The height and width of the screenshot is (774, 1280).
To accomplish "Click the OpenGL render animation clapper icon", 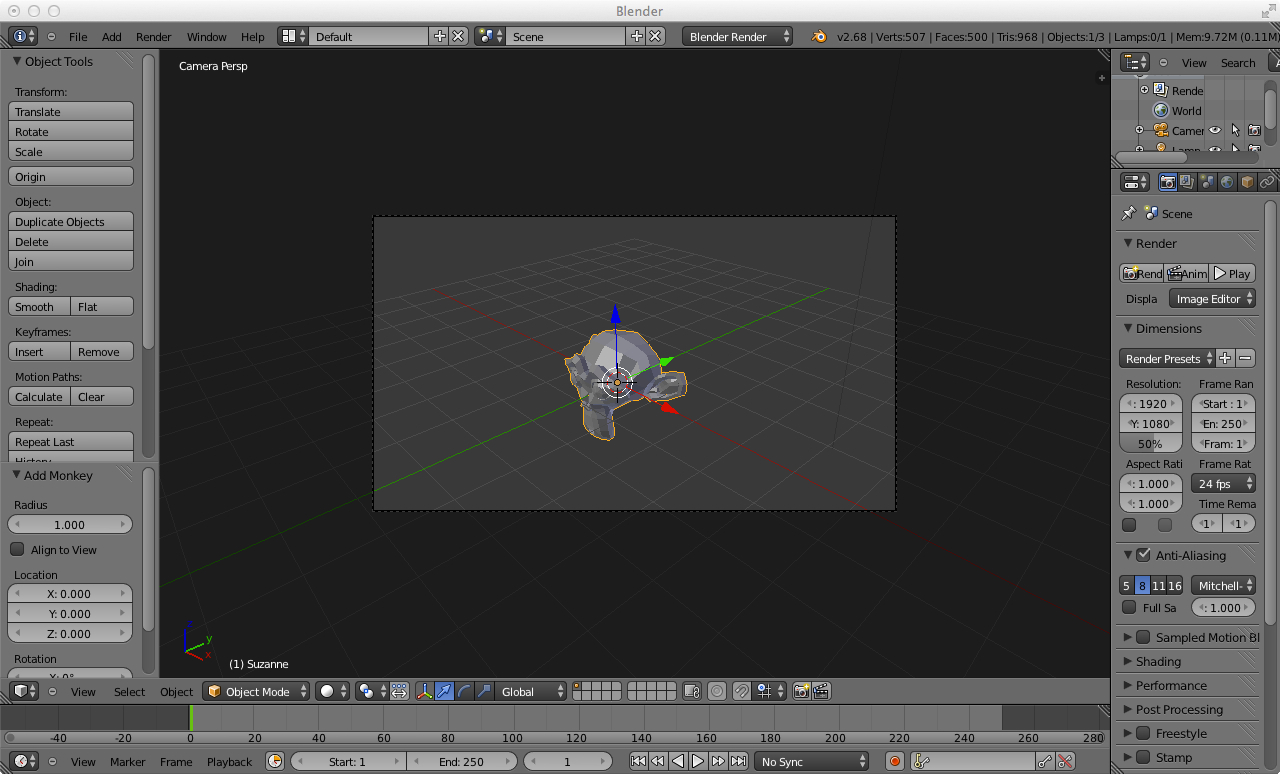I will (821, 691).
